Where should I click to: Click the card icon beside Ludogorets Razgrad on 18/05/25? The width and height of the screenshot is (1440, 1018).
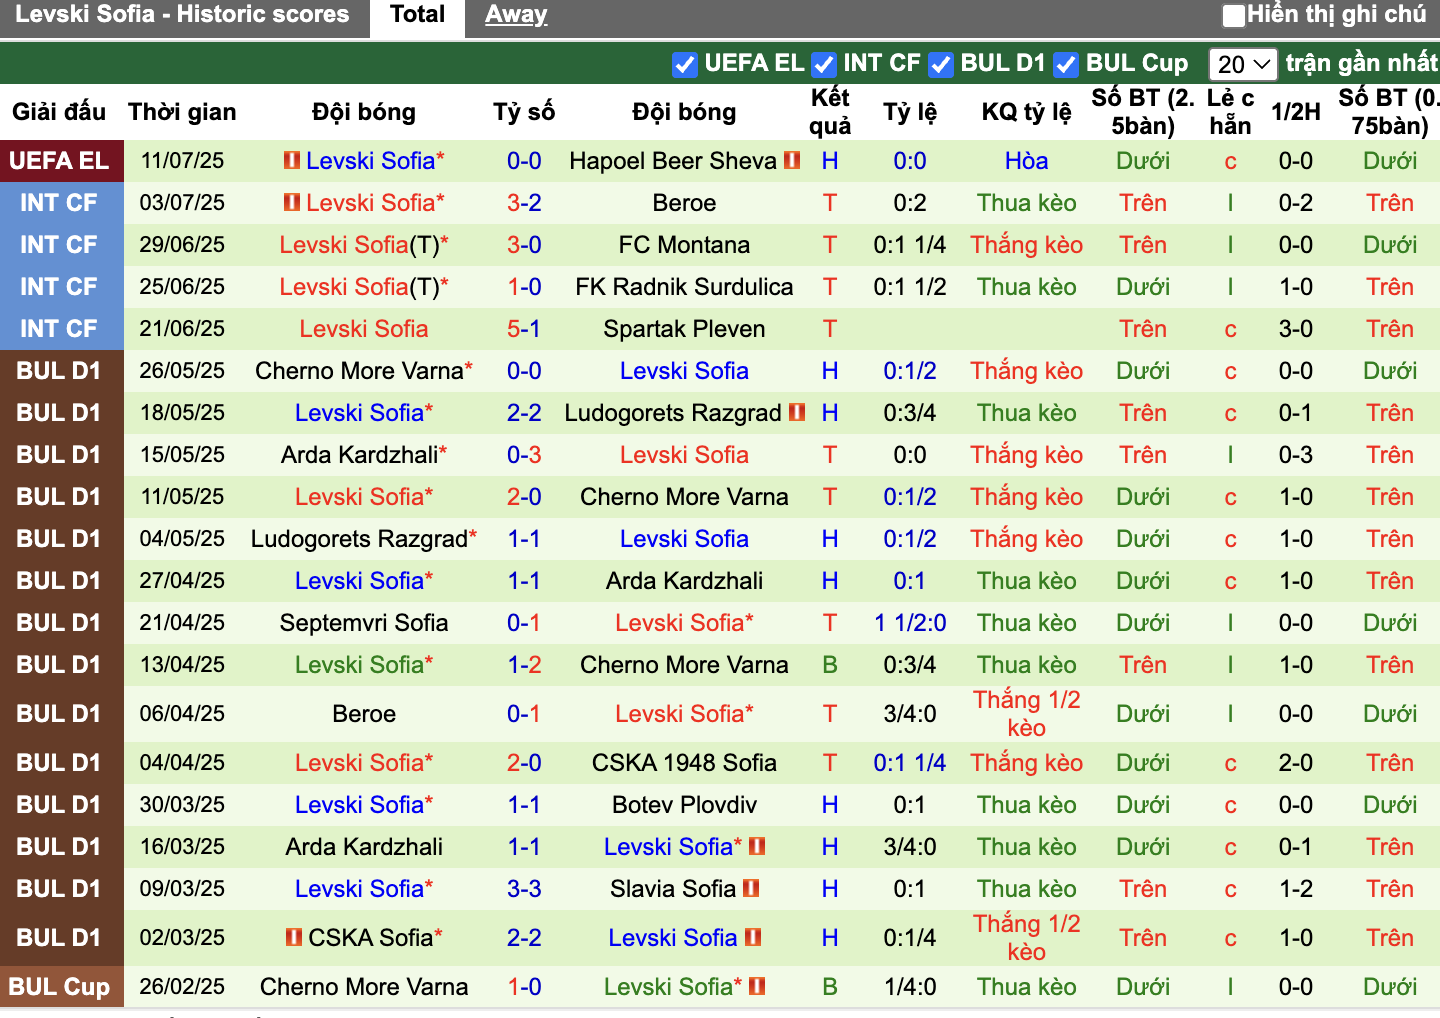click(797, 412)
